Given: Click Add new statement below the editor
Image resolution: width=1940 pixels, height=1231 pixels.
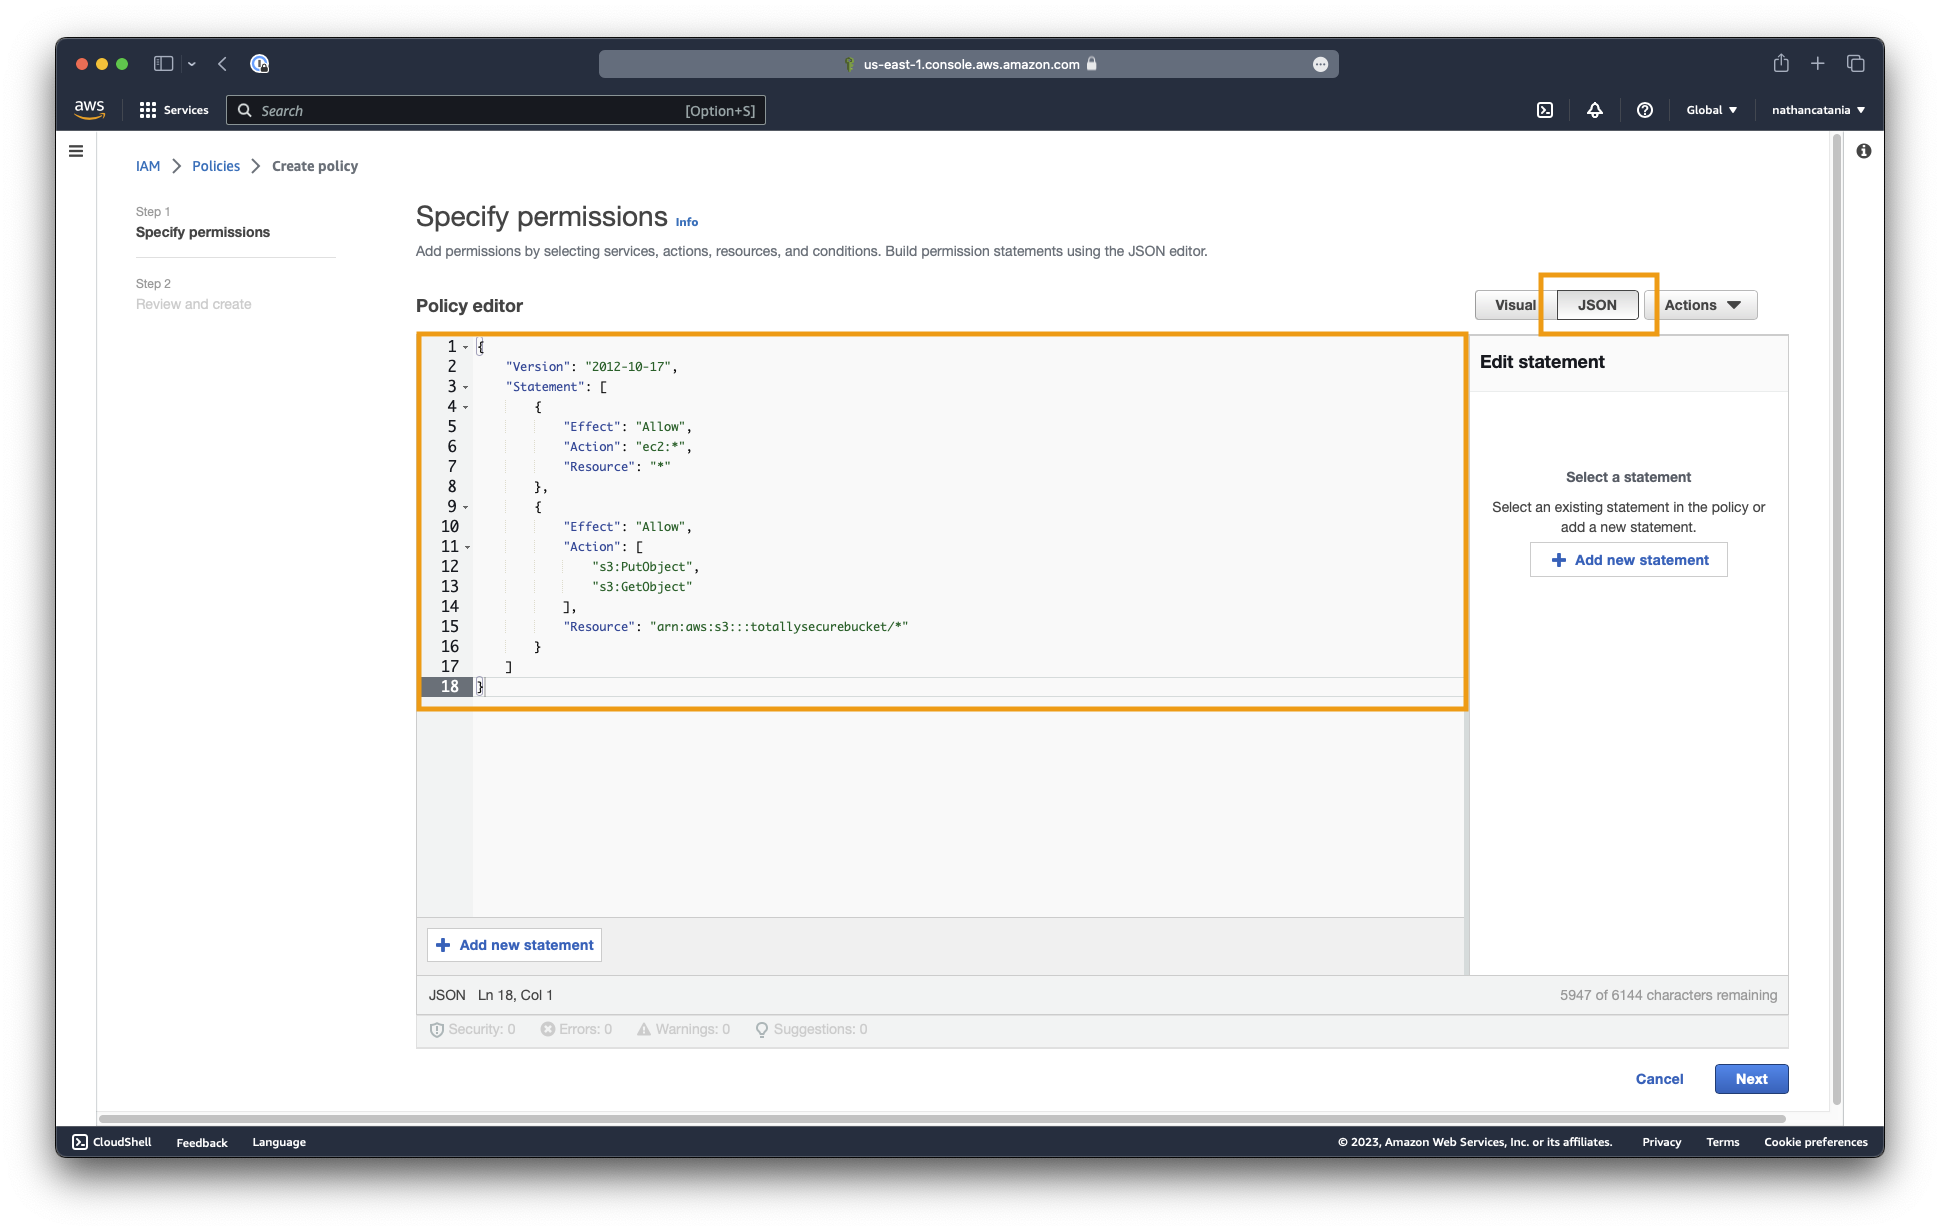Looking at the screenshot, I should (x=515, y=945).
